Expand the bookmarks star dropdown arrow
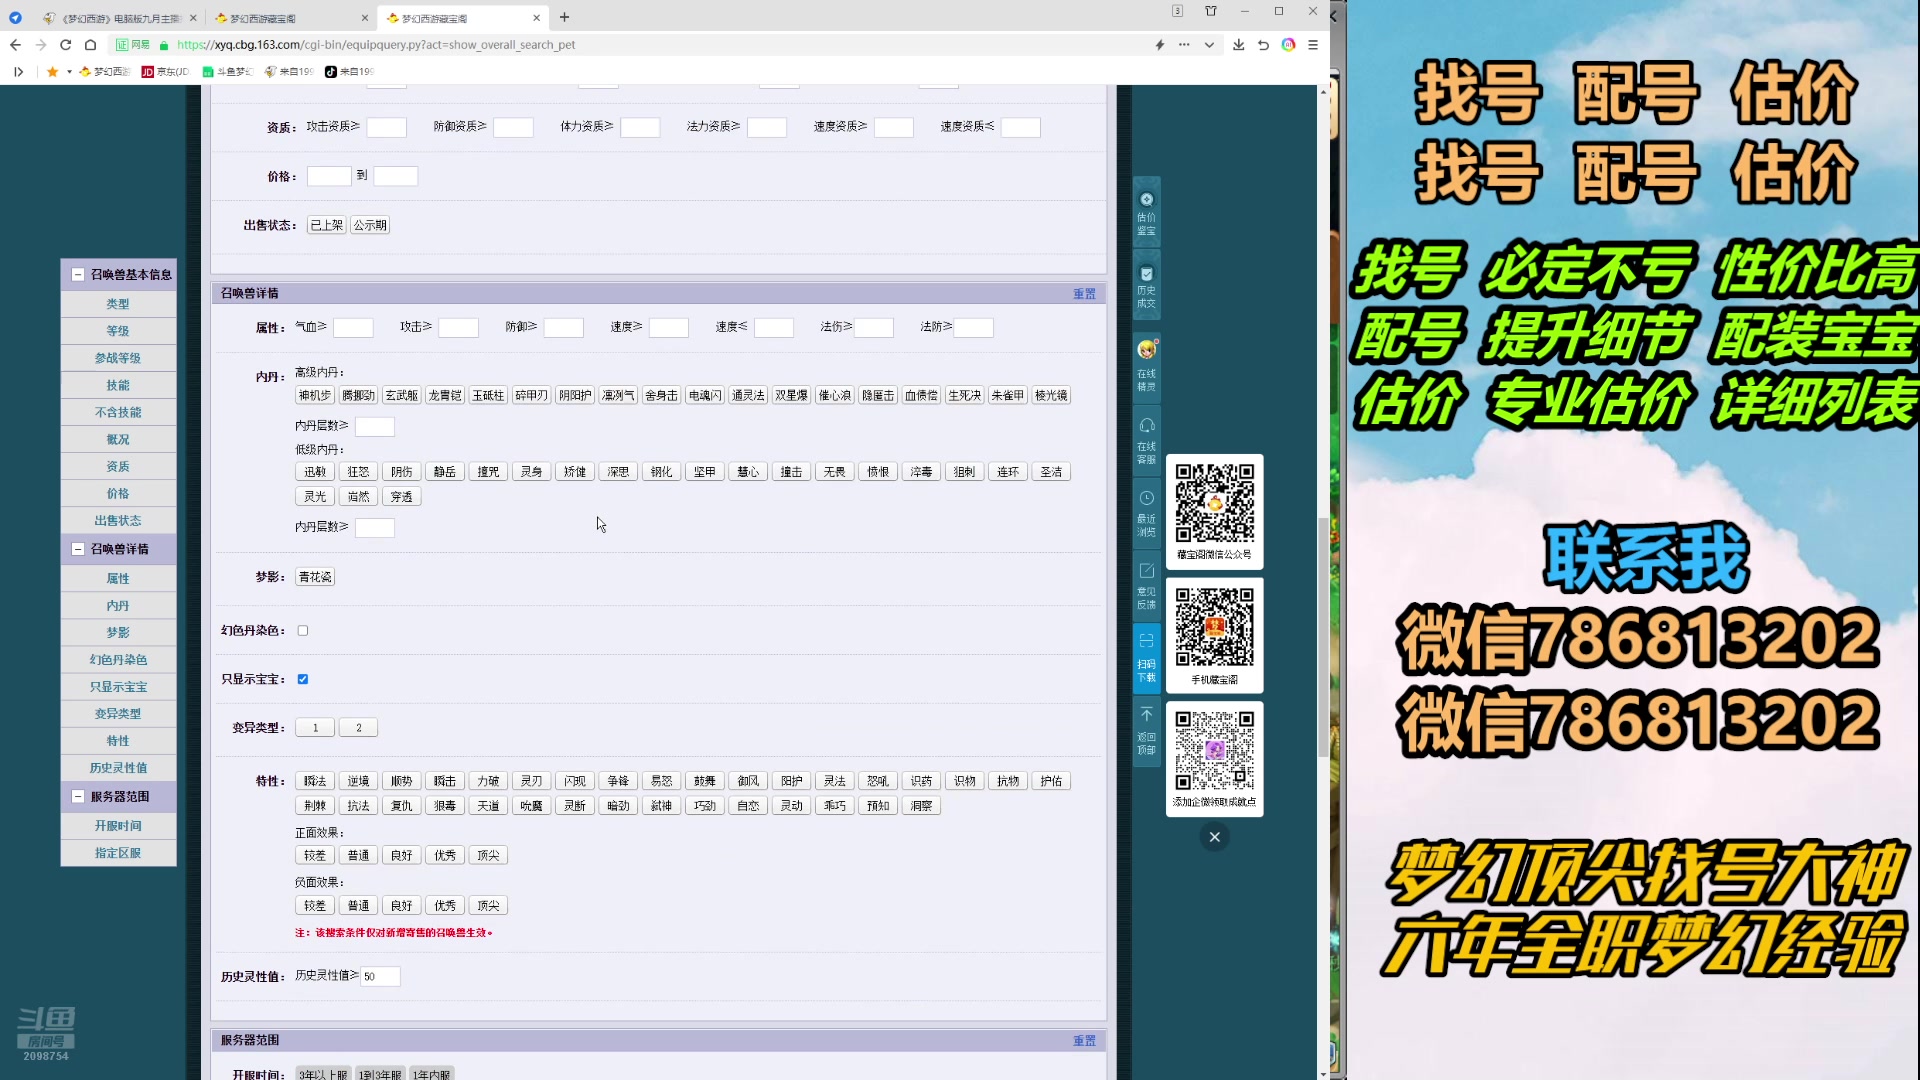1920x1080 pixels. pos(69,72)
